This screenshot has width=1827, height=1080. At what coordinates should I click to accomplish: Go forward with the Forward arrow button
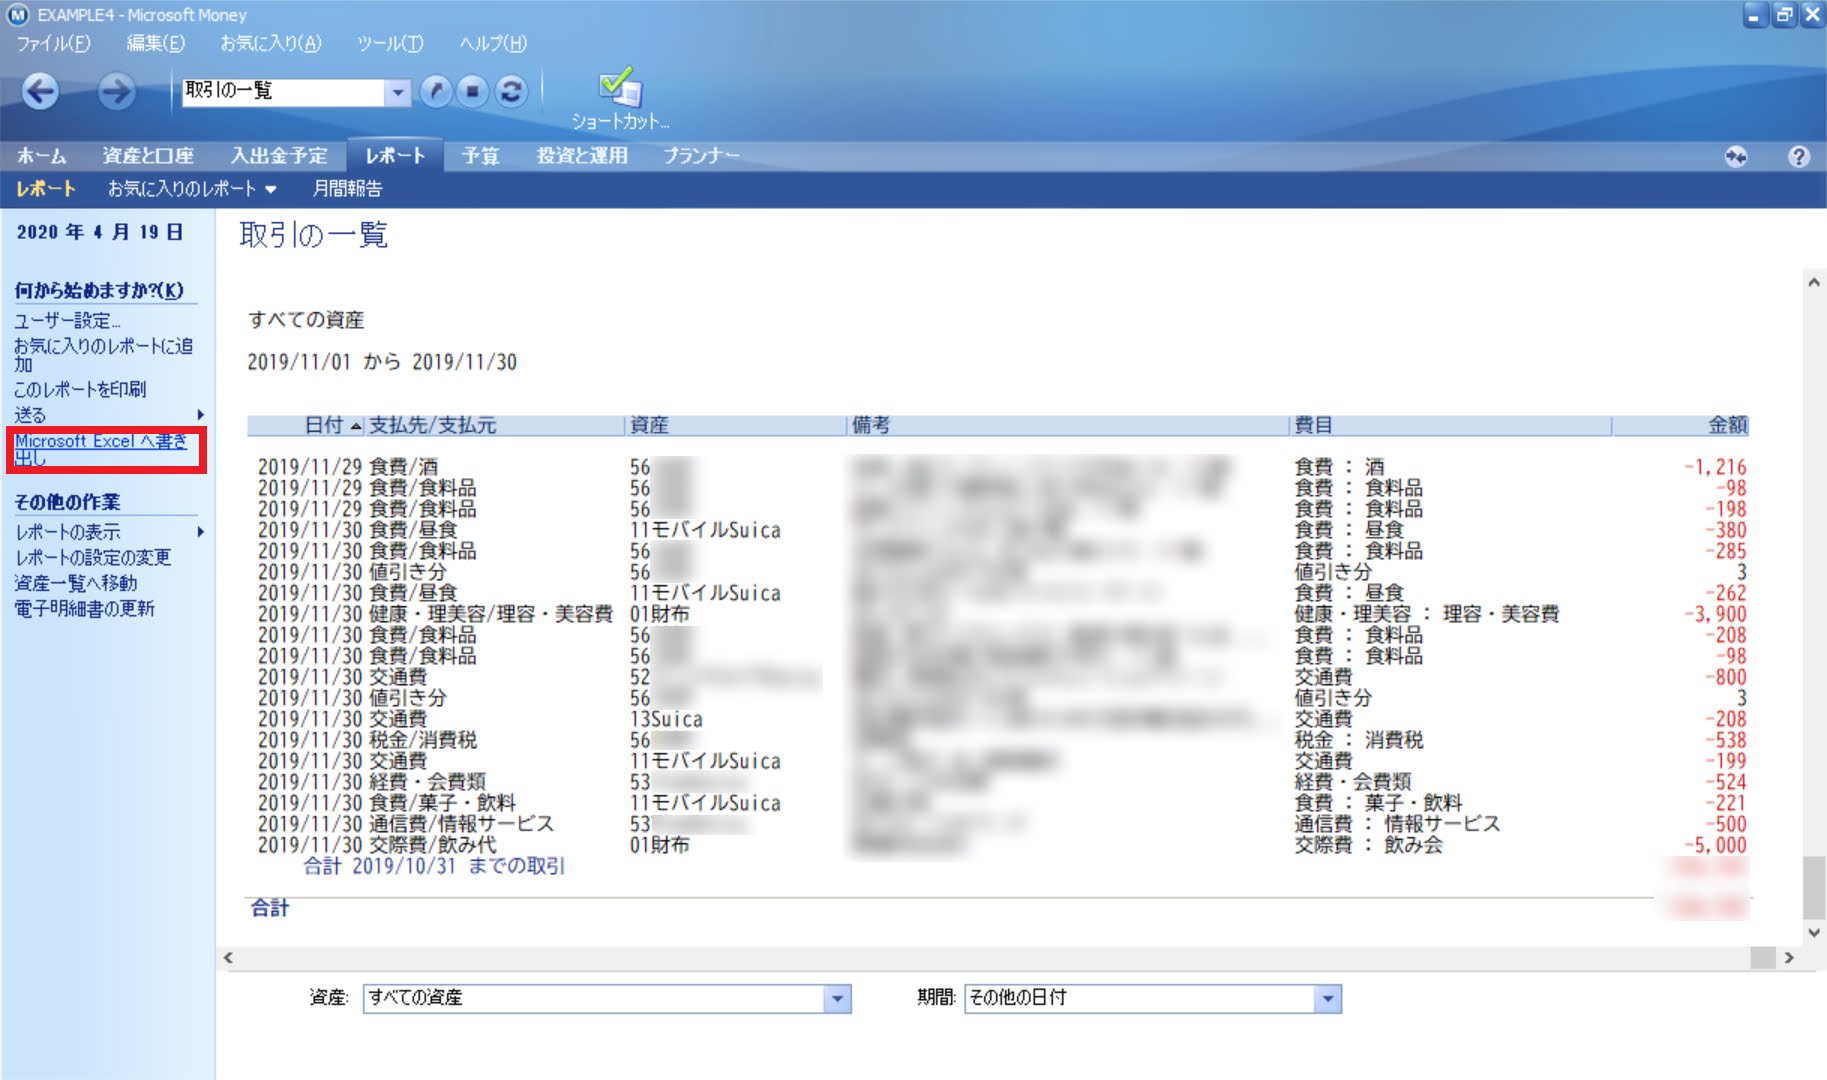coord(116,91)
